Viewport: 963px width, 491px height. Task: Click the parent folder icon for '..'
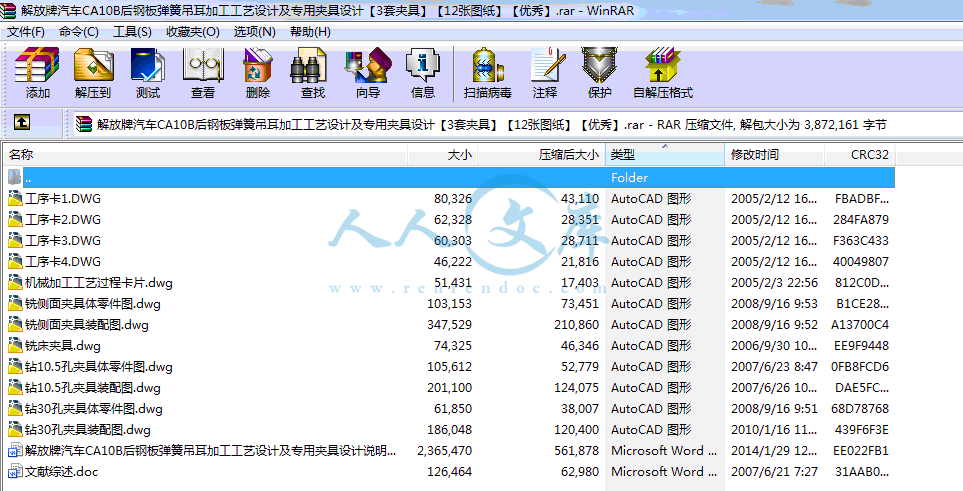point(15,177)
